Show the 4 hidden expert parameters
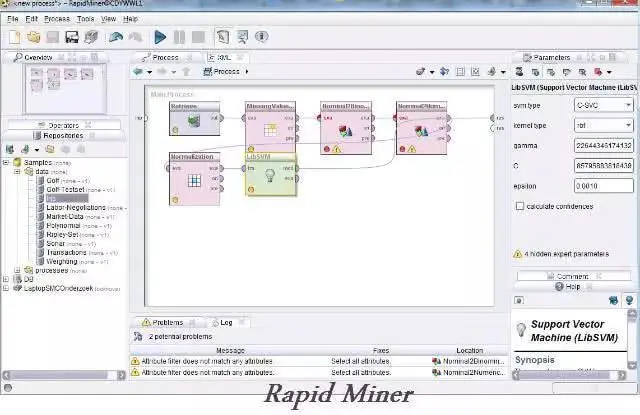Viewport: 640px width, 415px height. [567, 254]
